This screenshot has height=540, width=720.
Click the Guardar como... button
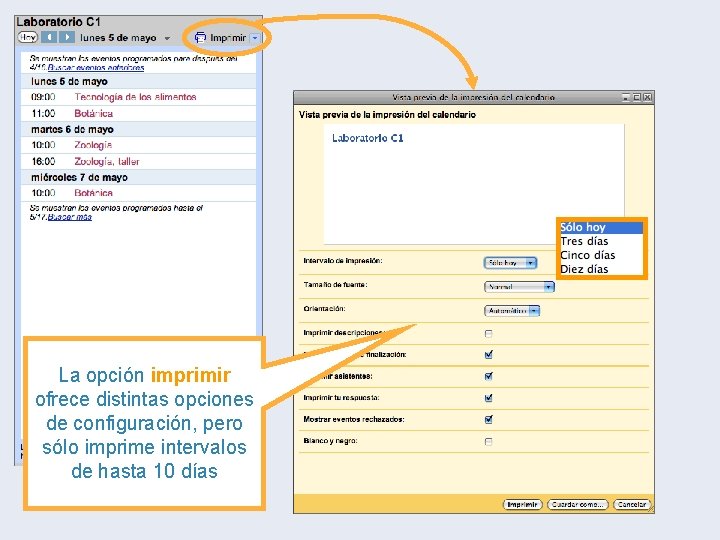(x=578, y=504)
